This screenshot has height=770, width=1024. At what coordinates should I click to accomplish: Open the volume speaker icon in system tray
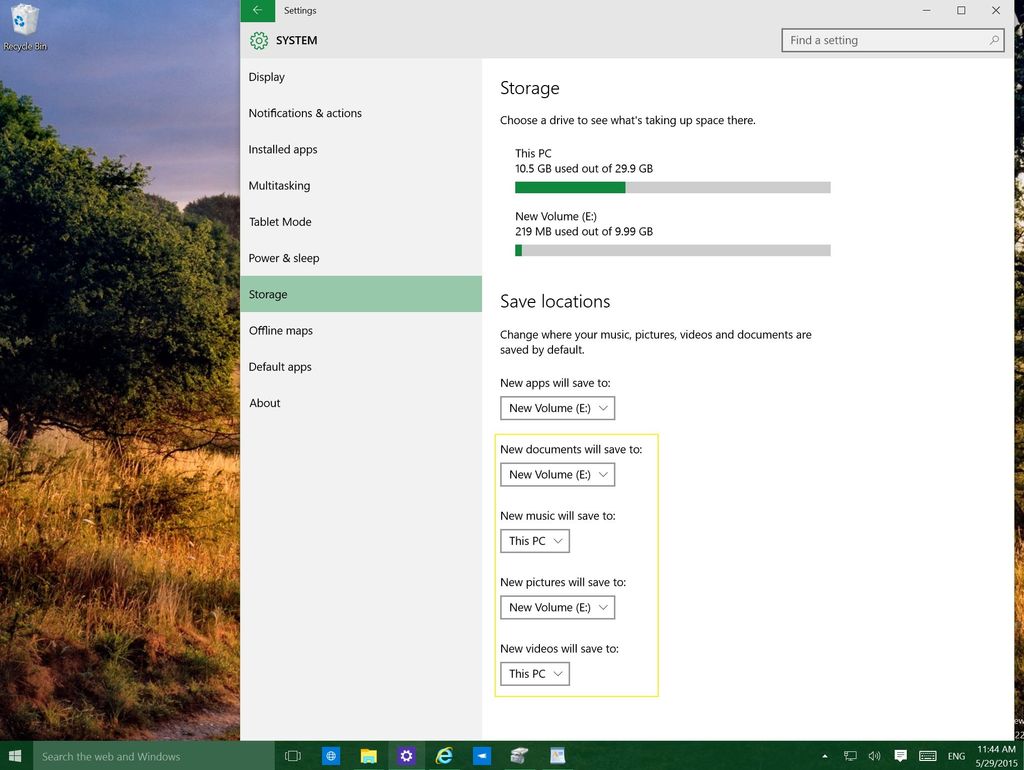(x=874, y=755)
